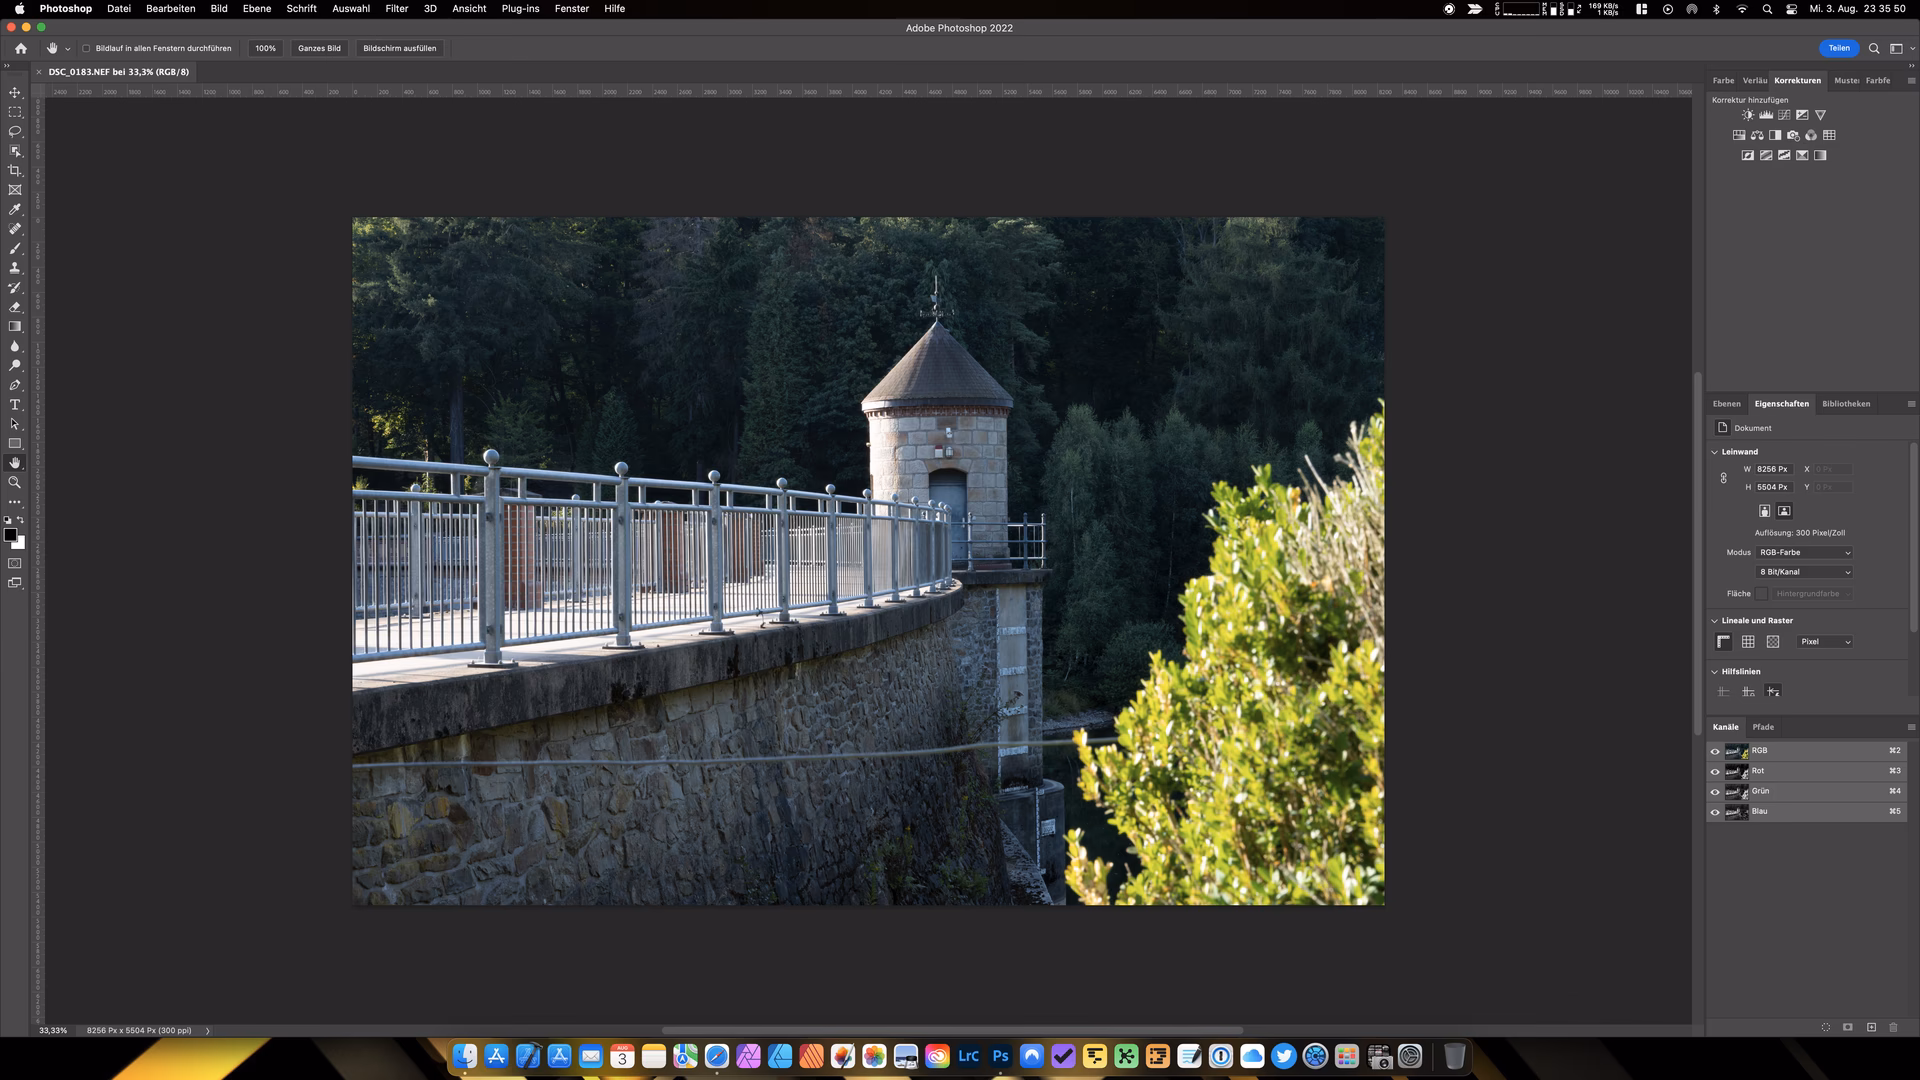This screenshot has width=1920, height=1080.
Task: Select the Zoom tool
Action: [15, 483]
